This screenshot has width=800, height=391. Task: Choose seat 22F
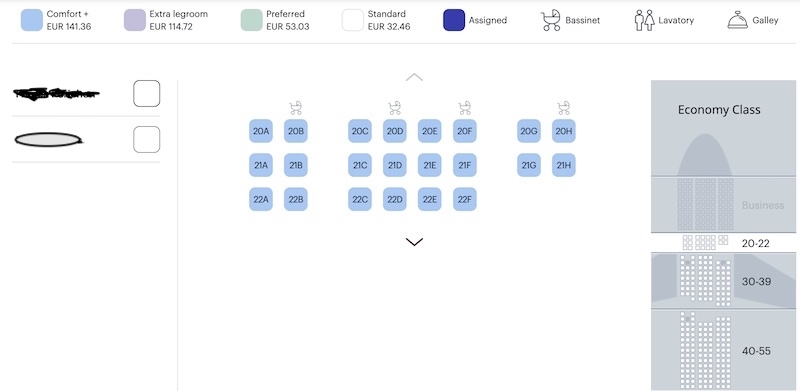[x=464, y=199]
